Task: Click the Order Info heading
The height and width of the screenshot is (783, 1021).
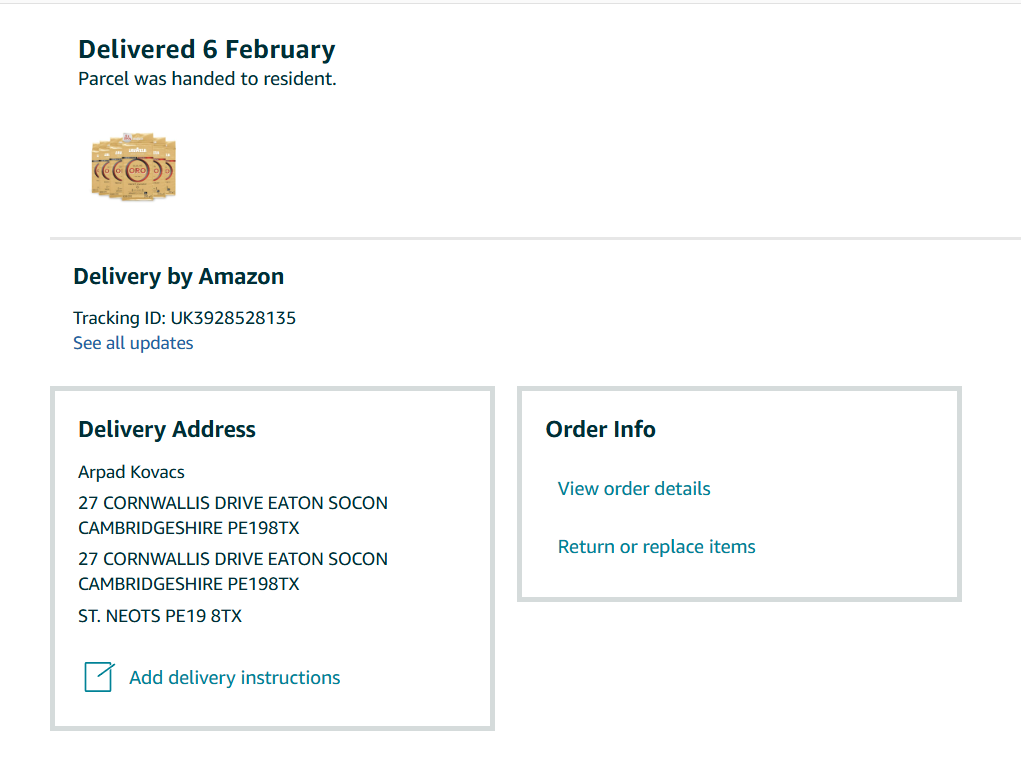Action: (x=600, y=429)
